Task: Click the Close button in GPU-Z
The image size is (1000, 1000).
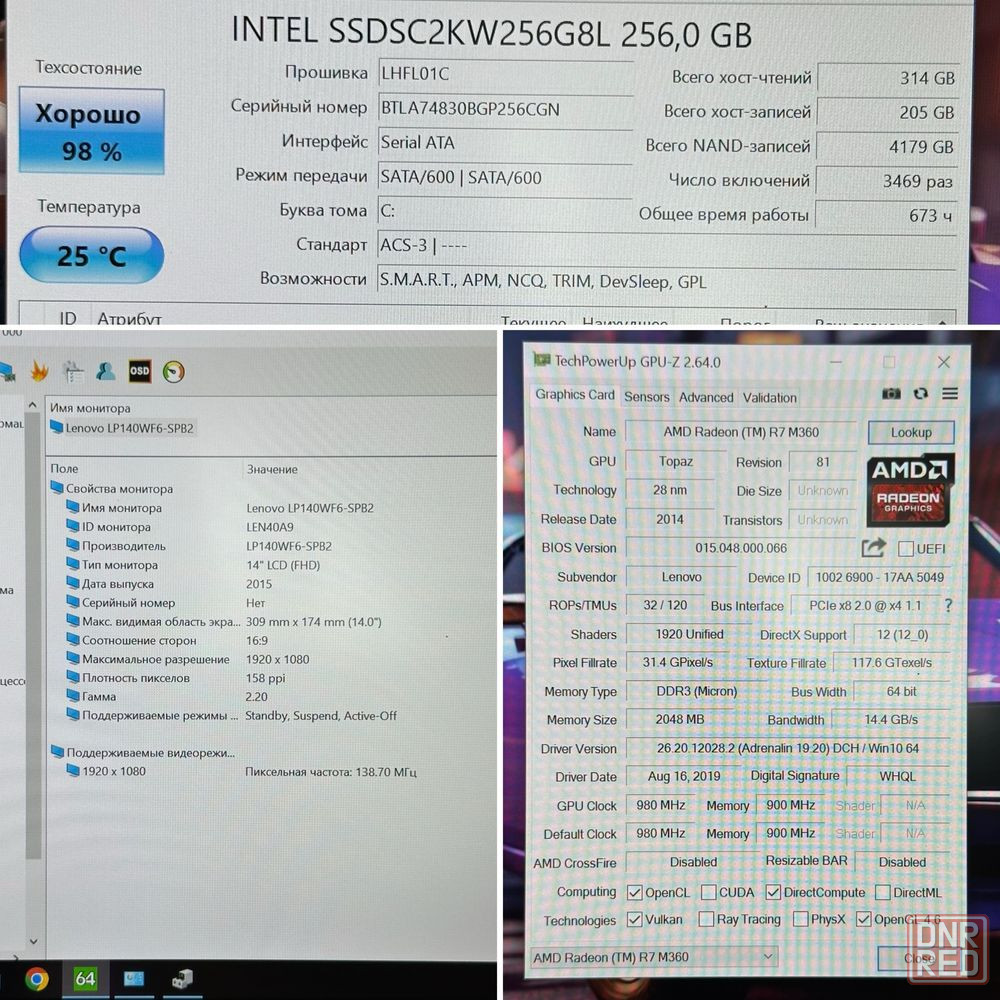Action: [919, 957]
